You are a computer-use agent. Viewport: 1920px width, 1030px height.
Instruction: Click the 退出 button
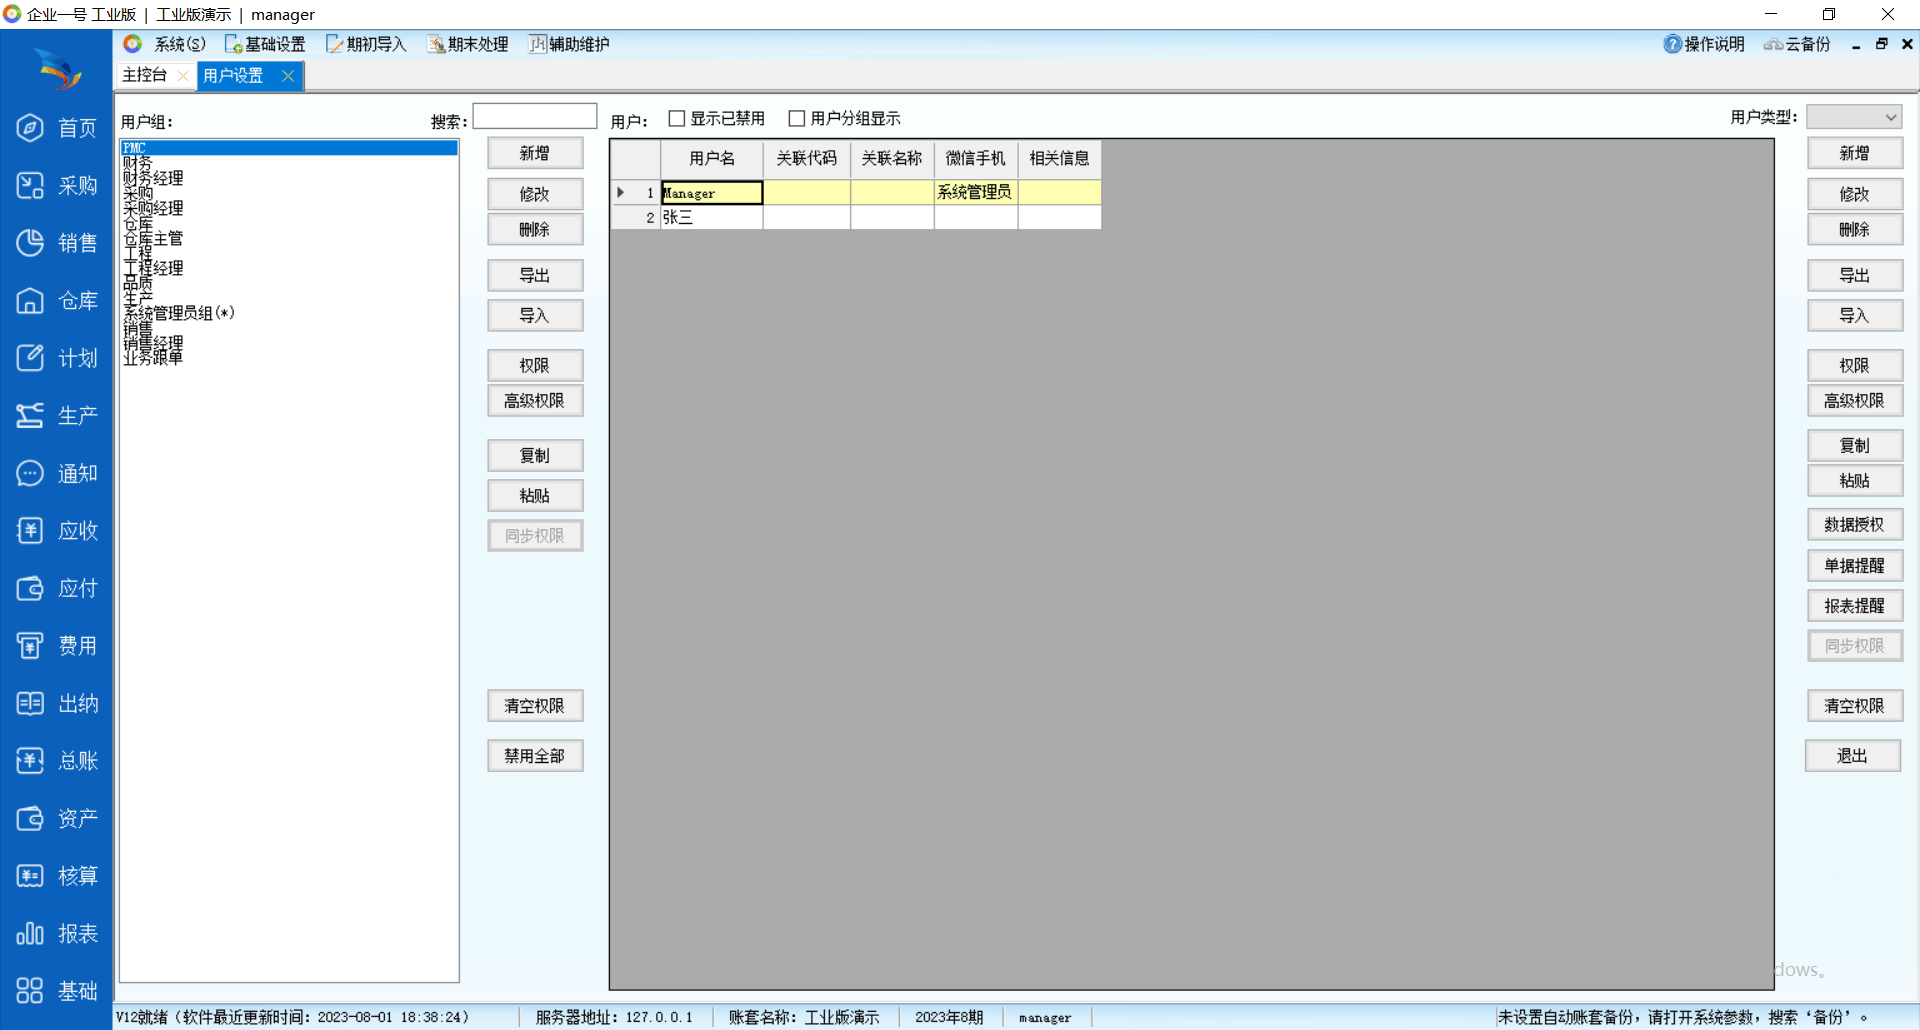coord(1852,756)
